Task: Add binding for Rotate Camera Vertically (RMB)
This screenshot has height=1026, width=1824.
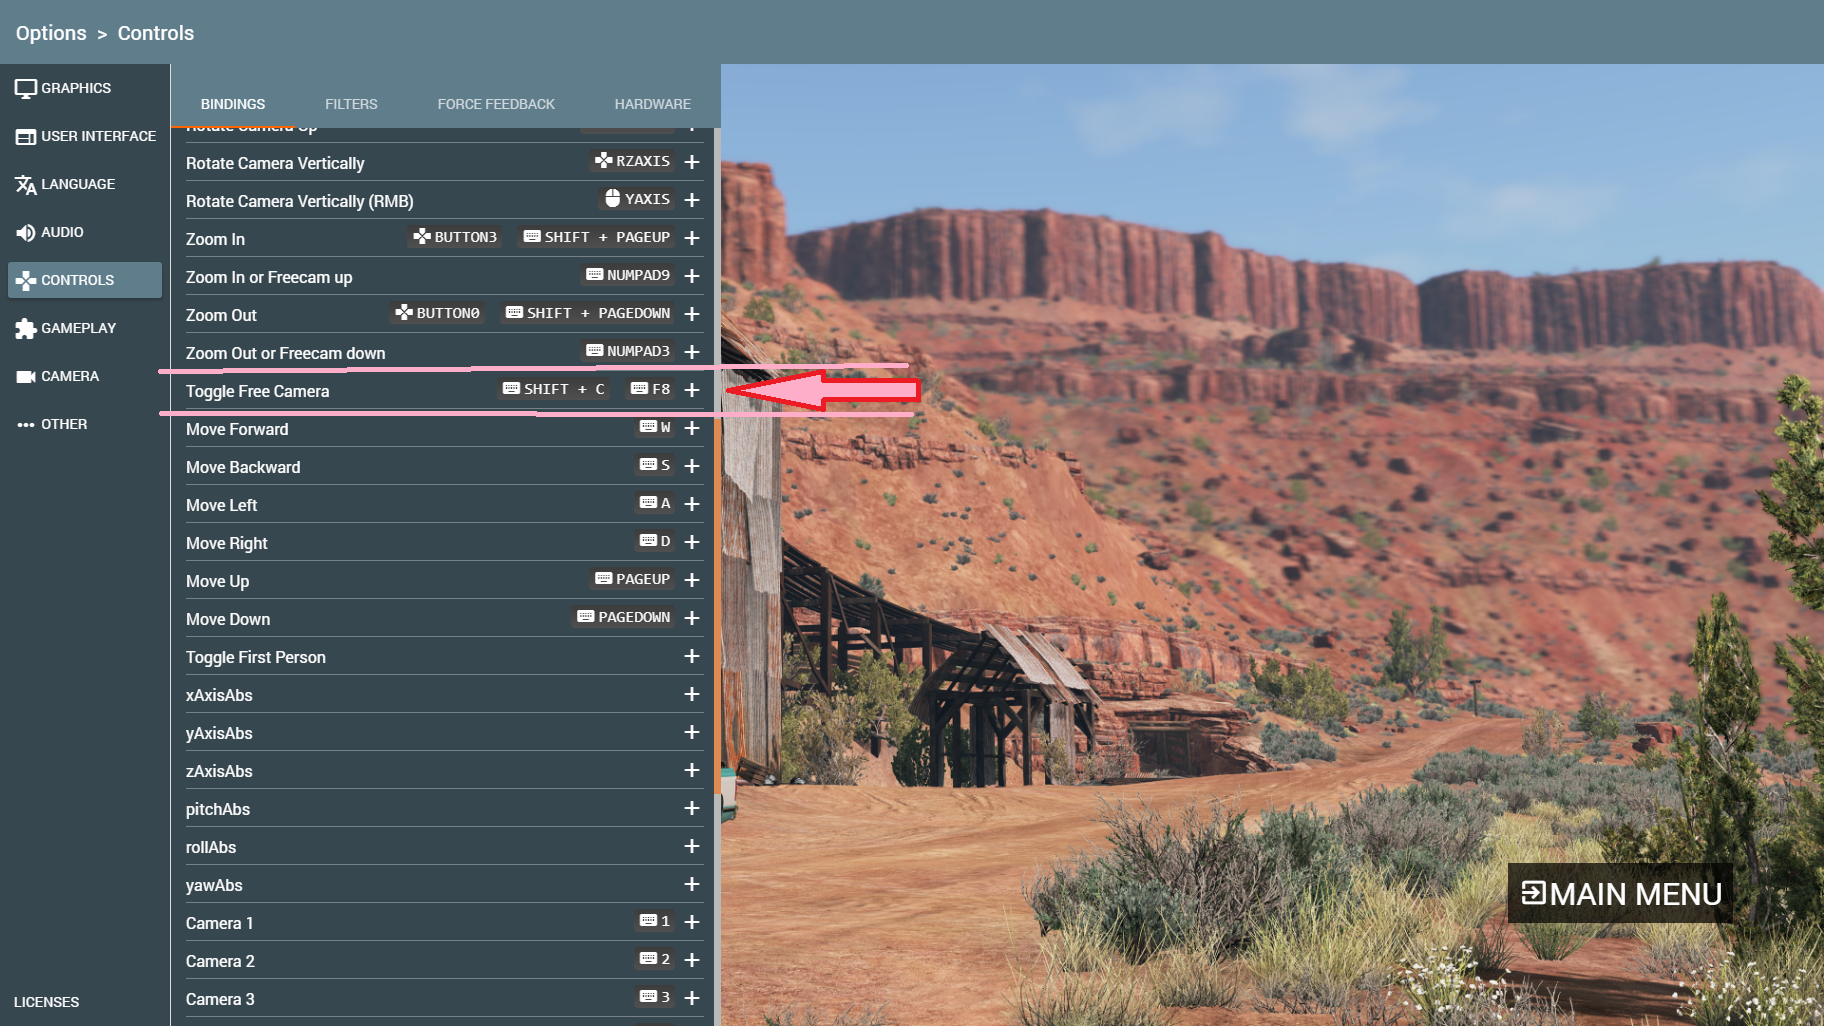Action: [692, 200]
